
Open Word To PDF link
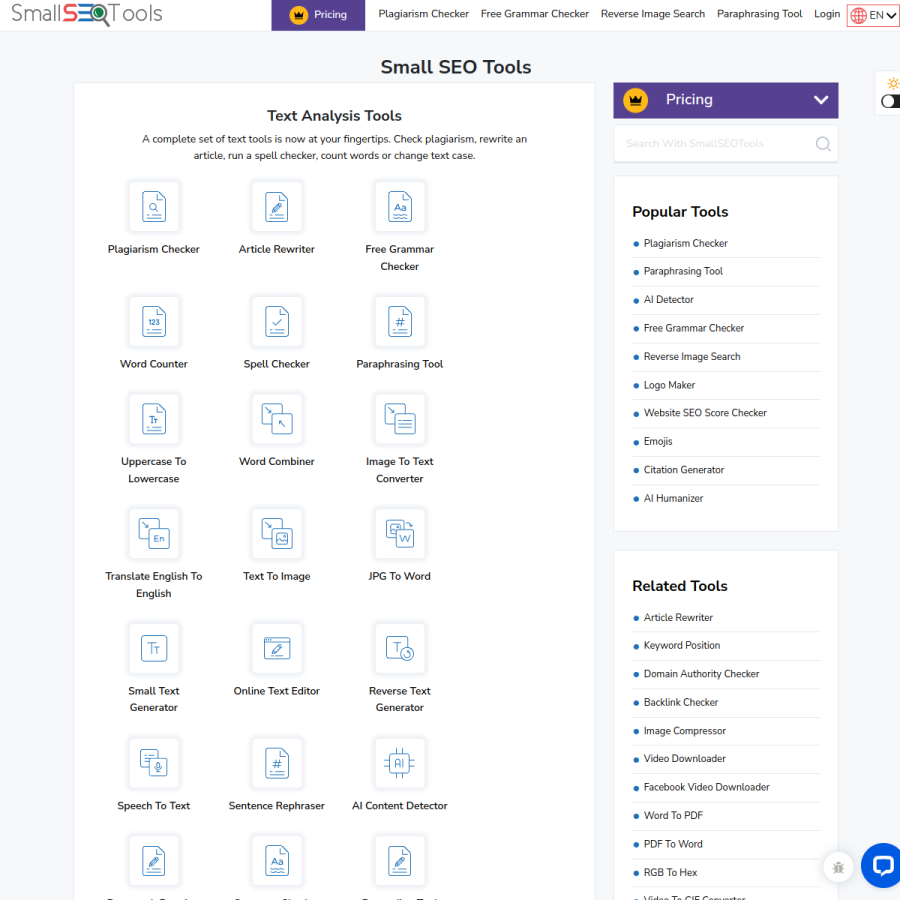pyautogui.click(x=673, y=816)
